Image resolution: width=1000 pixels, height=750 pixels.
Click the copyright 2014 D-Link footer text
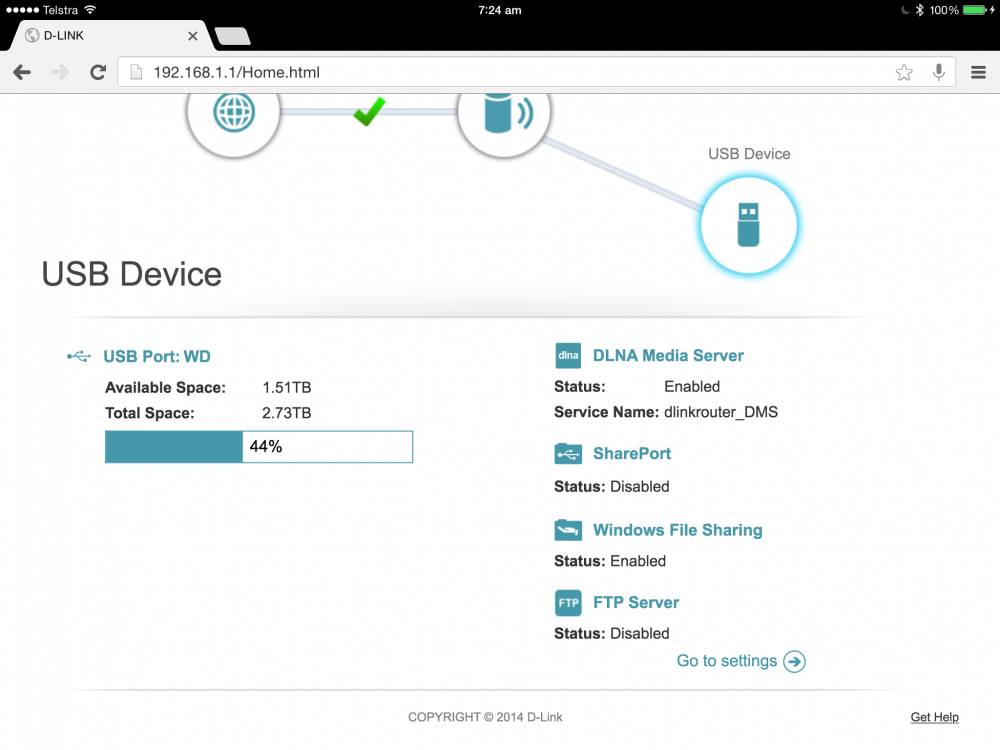click(x=485, y=717)
